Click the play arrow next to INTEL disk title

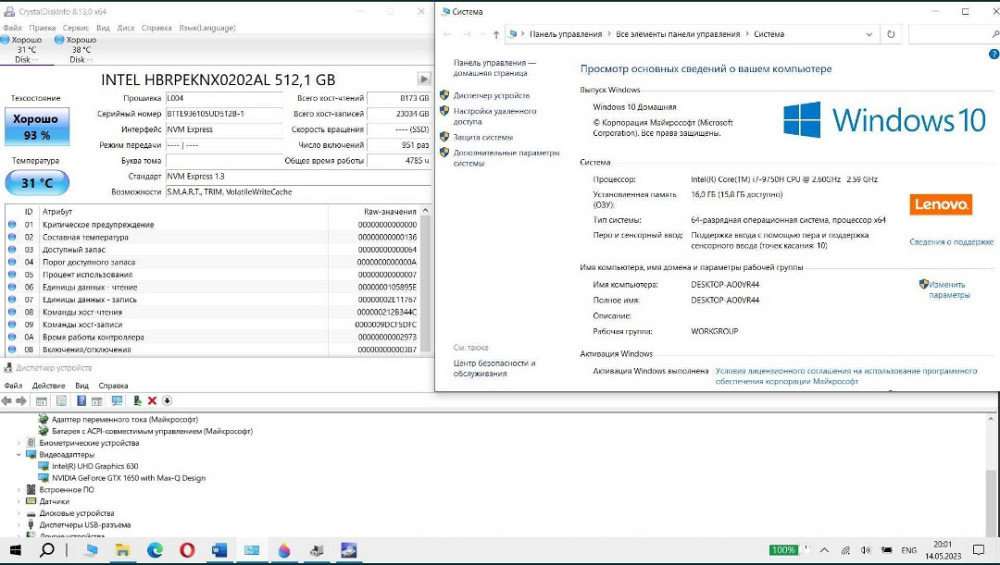pos(423,79)
